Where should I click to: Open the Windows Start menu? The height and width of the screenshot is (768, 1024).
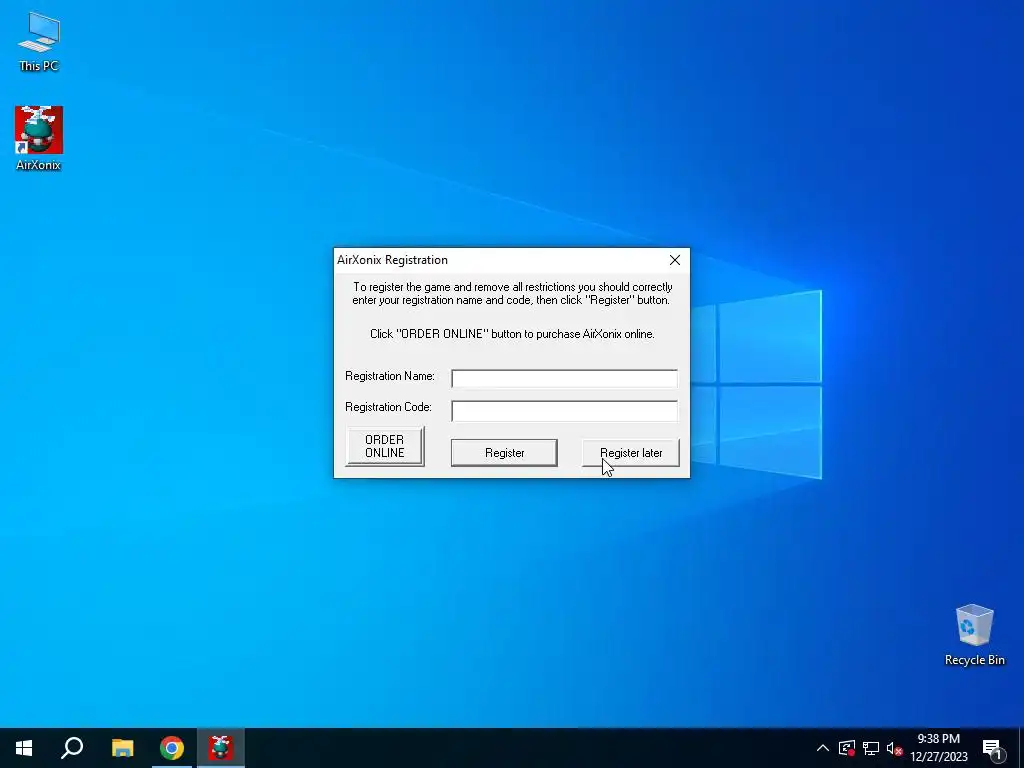click(24, 748)
